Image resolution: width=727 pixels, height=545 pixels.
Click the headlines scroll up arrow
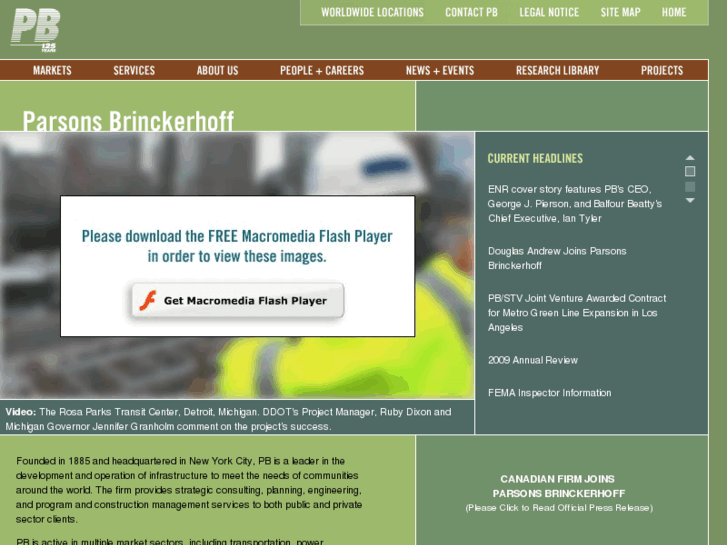click(690, 158)
